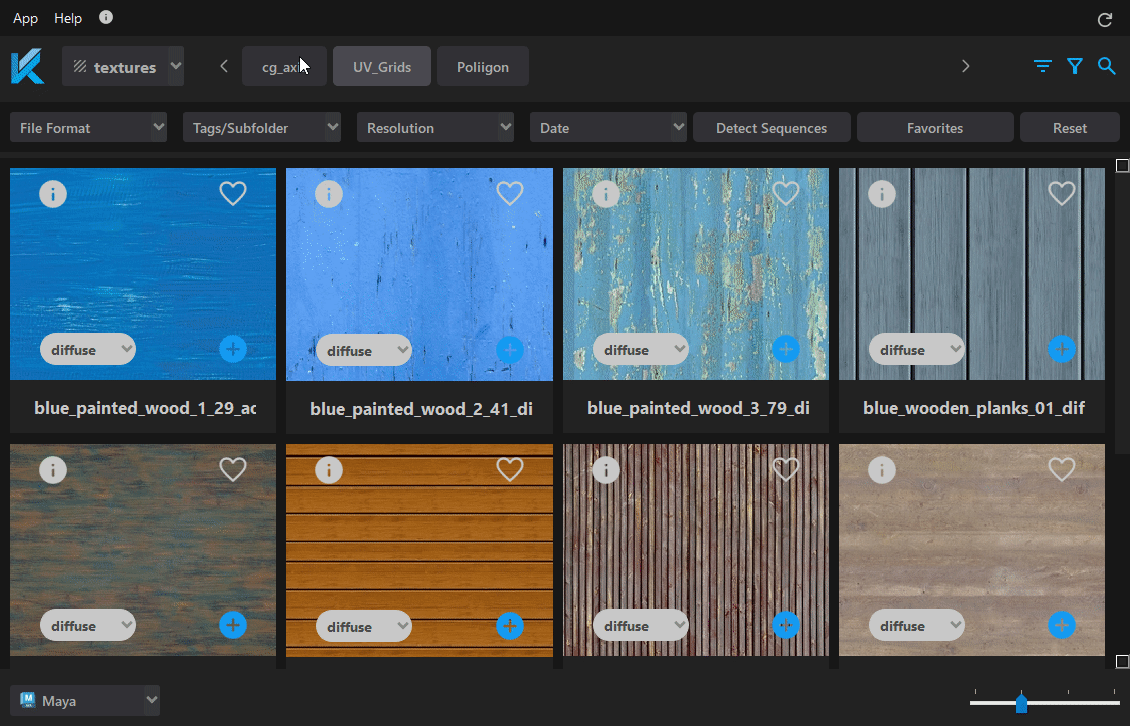Show info for blue_painted_wood_1_29

click(x=53, y=194)
